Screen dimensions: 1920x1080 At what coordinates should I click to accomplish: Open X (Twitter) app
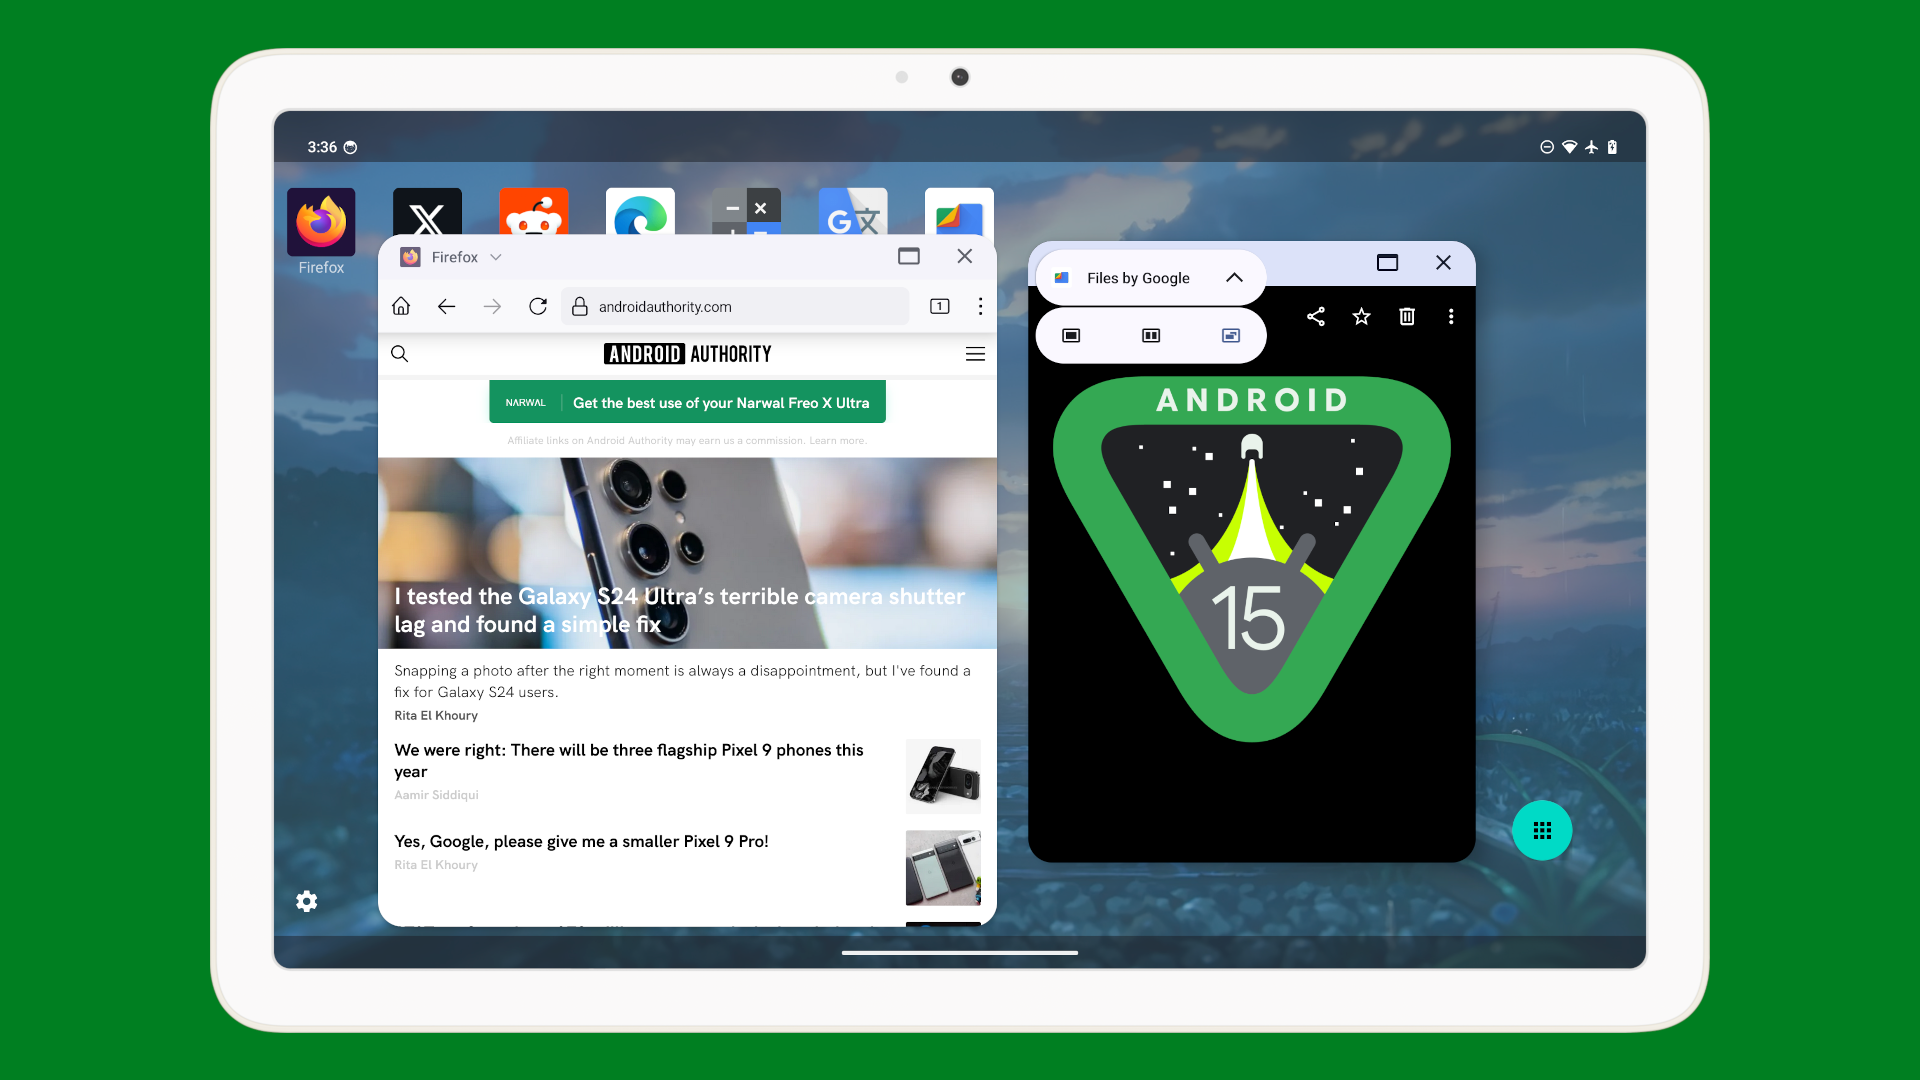pyautogui.click(x=427, y=220)
